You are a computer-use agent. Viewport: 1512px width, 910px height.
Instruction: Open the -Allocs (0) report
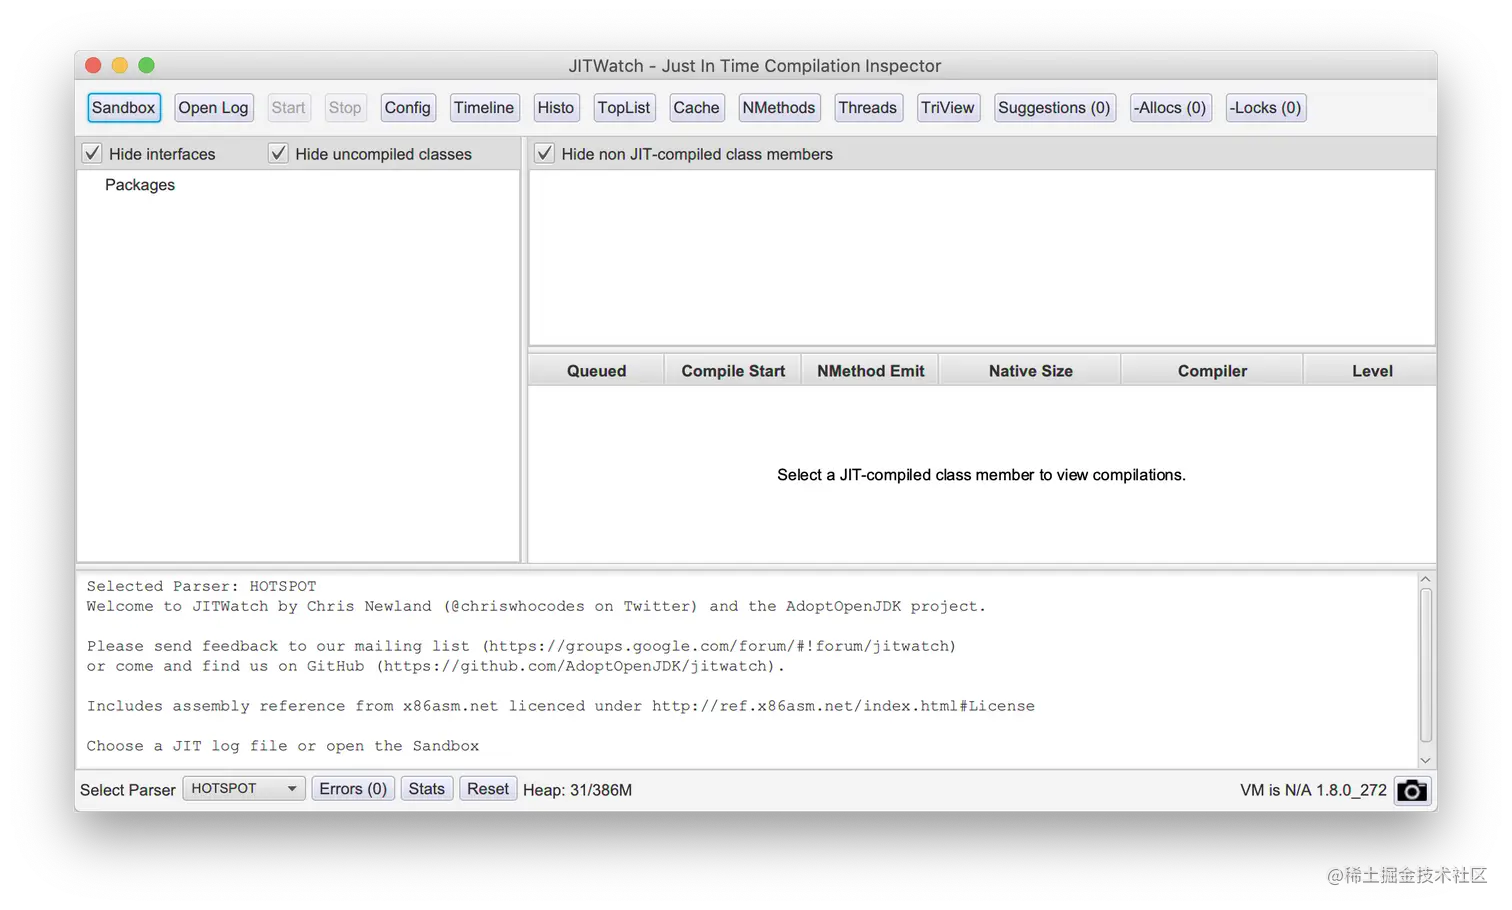pos(1170,108)
